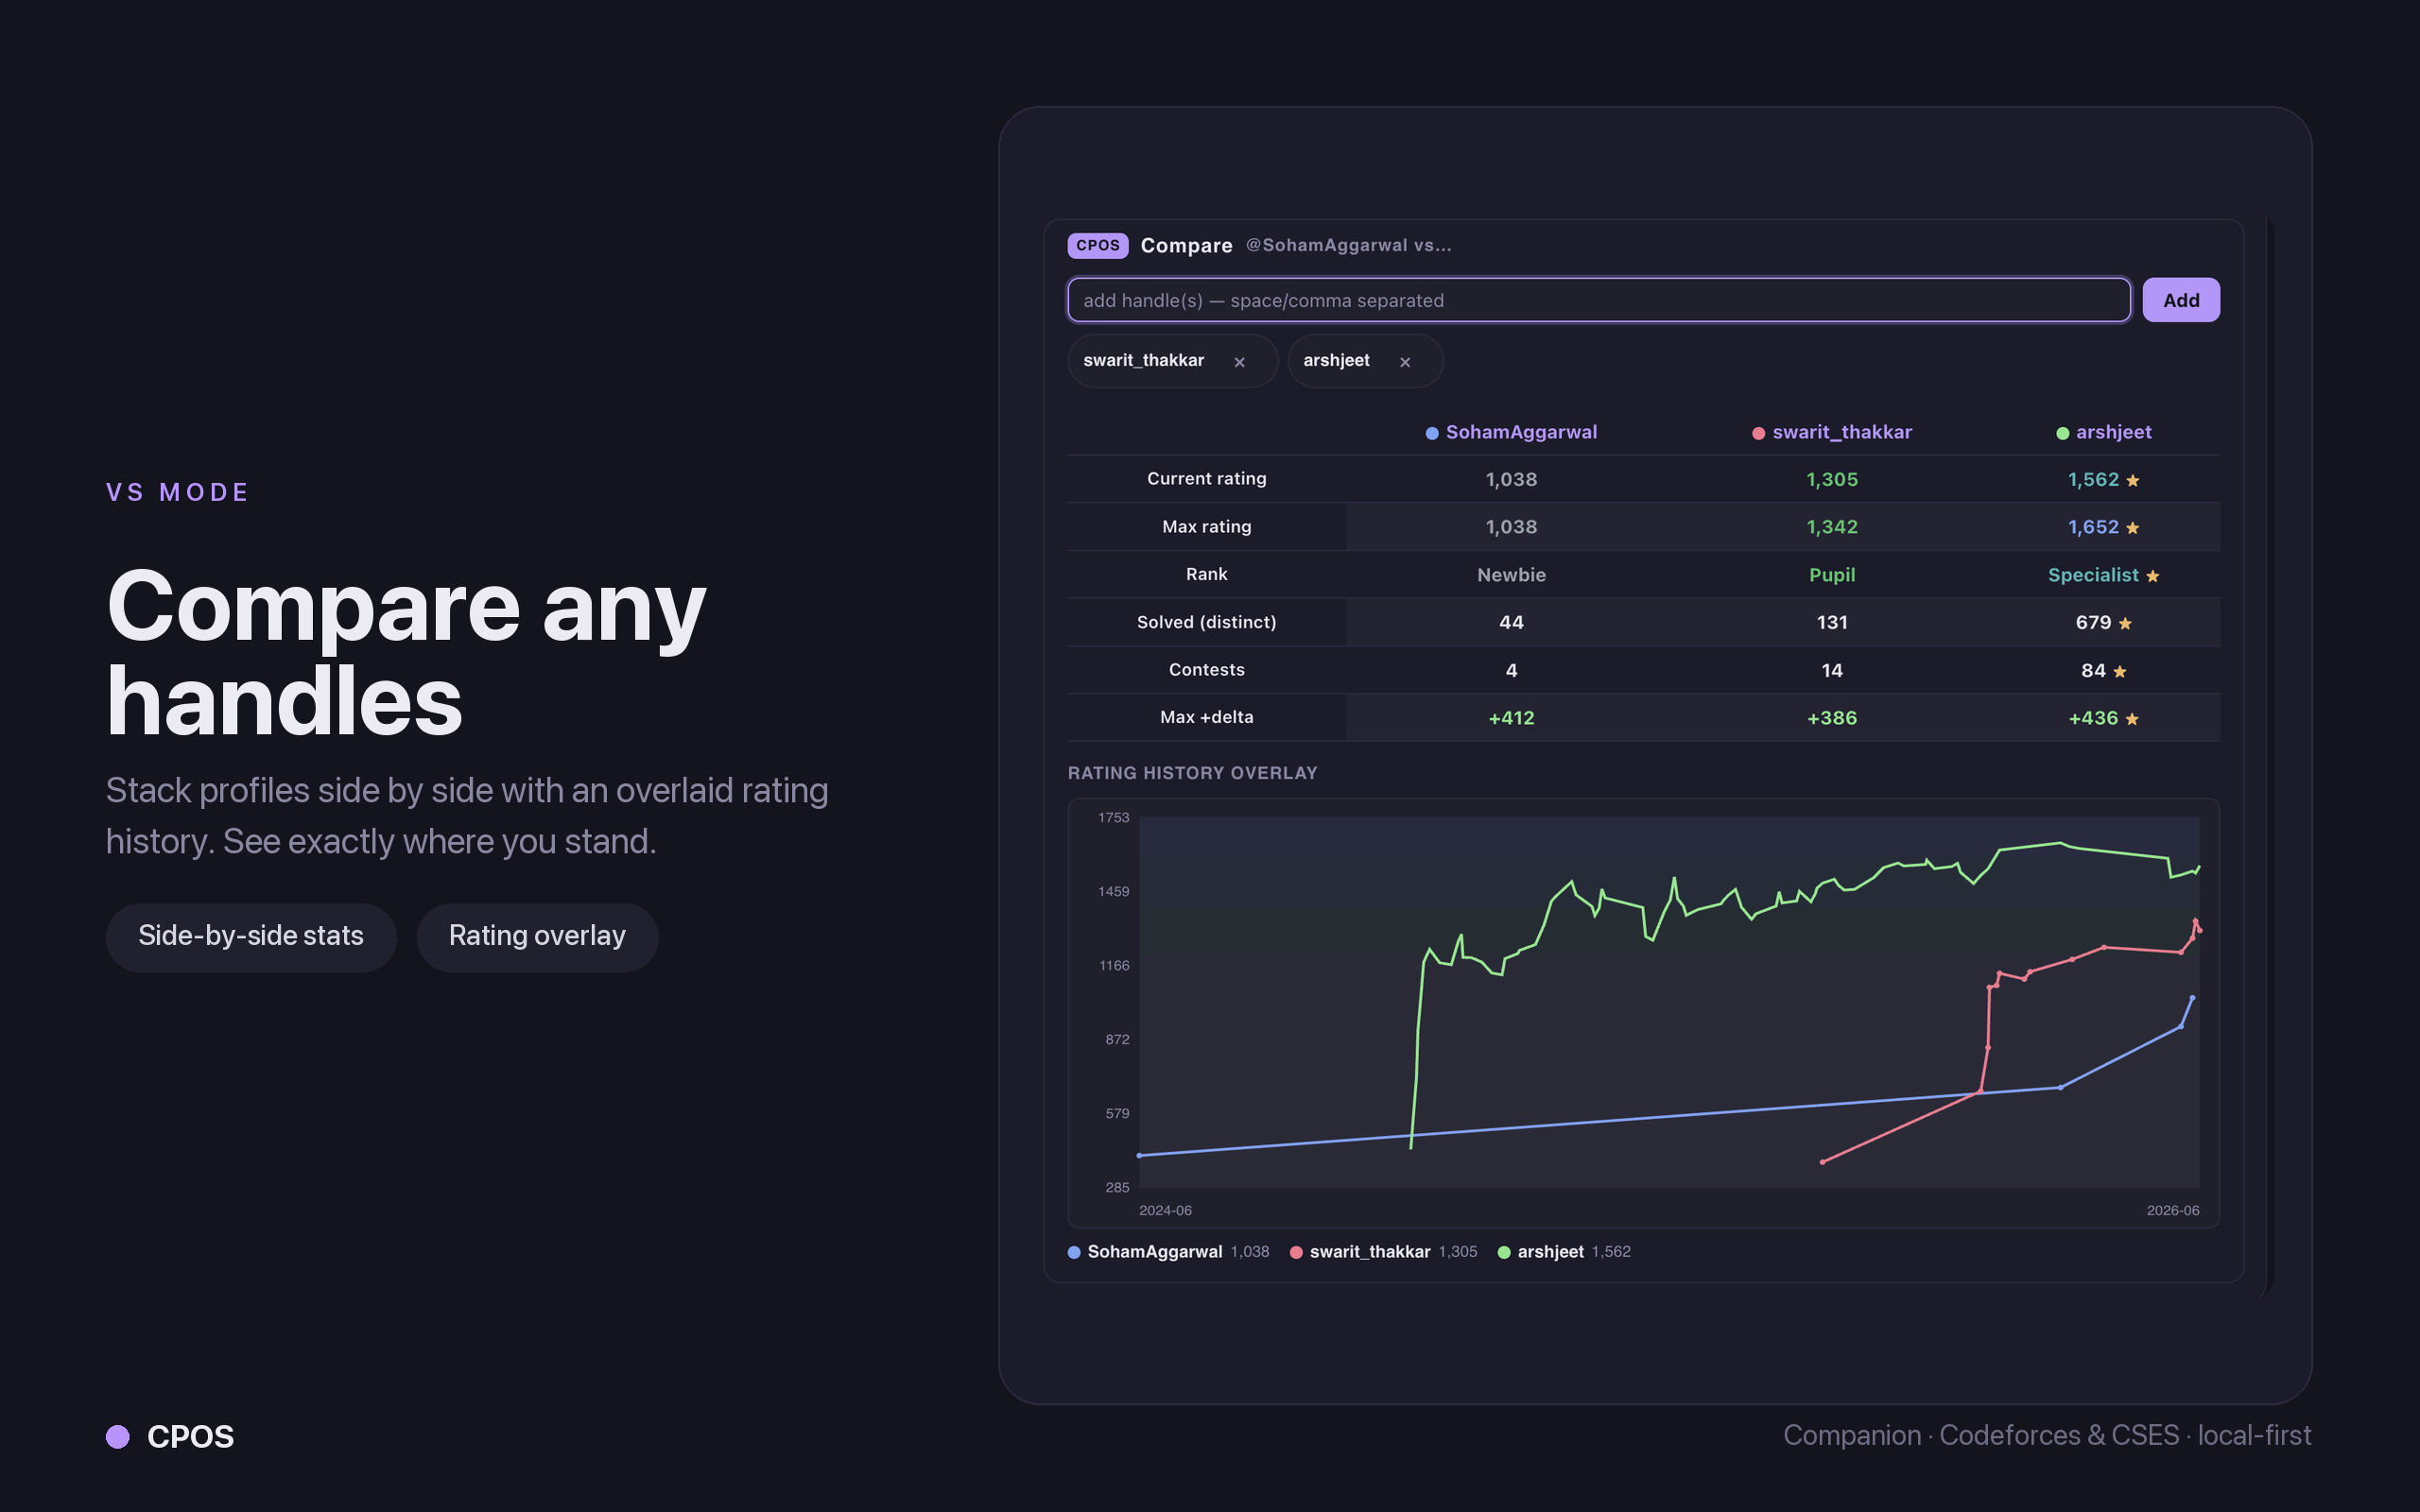Click the green dot beside arshjeet header
This screenshot has width=2420, height=1512.
point(2062,433)
